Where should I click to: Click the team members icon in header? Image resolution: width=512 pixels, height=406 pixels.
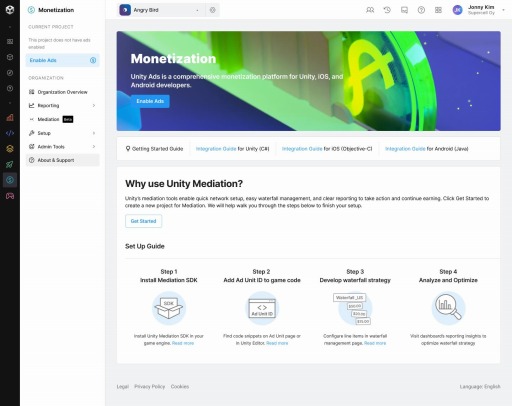tap(370, 10)
